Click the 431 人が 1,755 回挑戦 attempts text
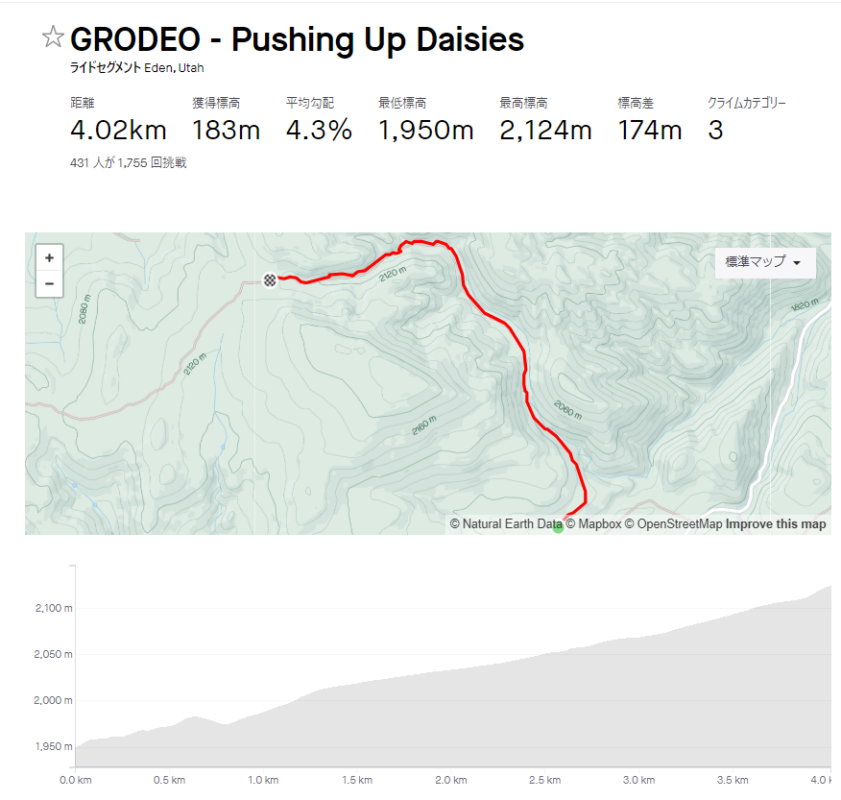The height and width of the screenshot is (800, 841). pyautogui.click(x=128, y=162)
